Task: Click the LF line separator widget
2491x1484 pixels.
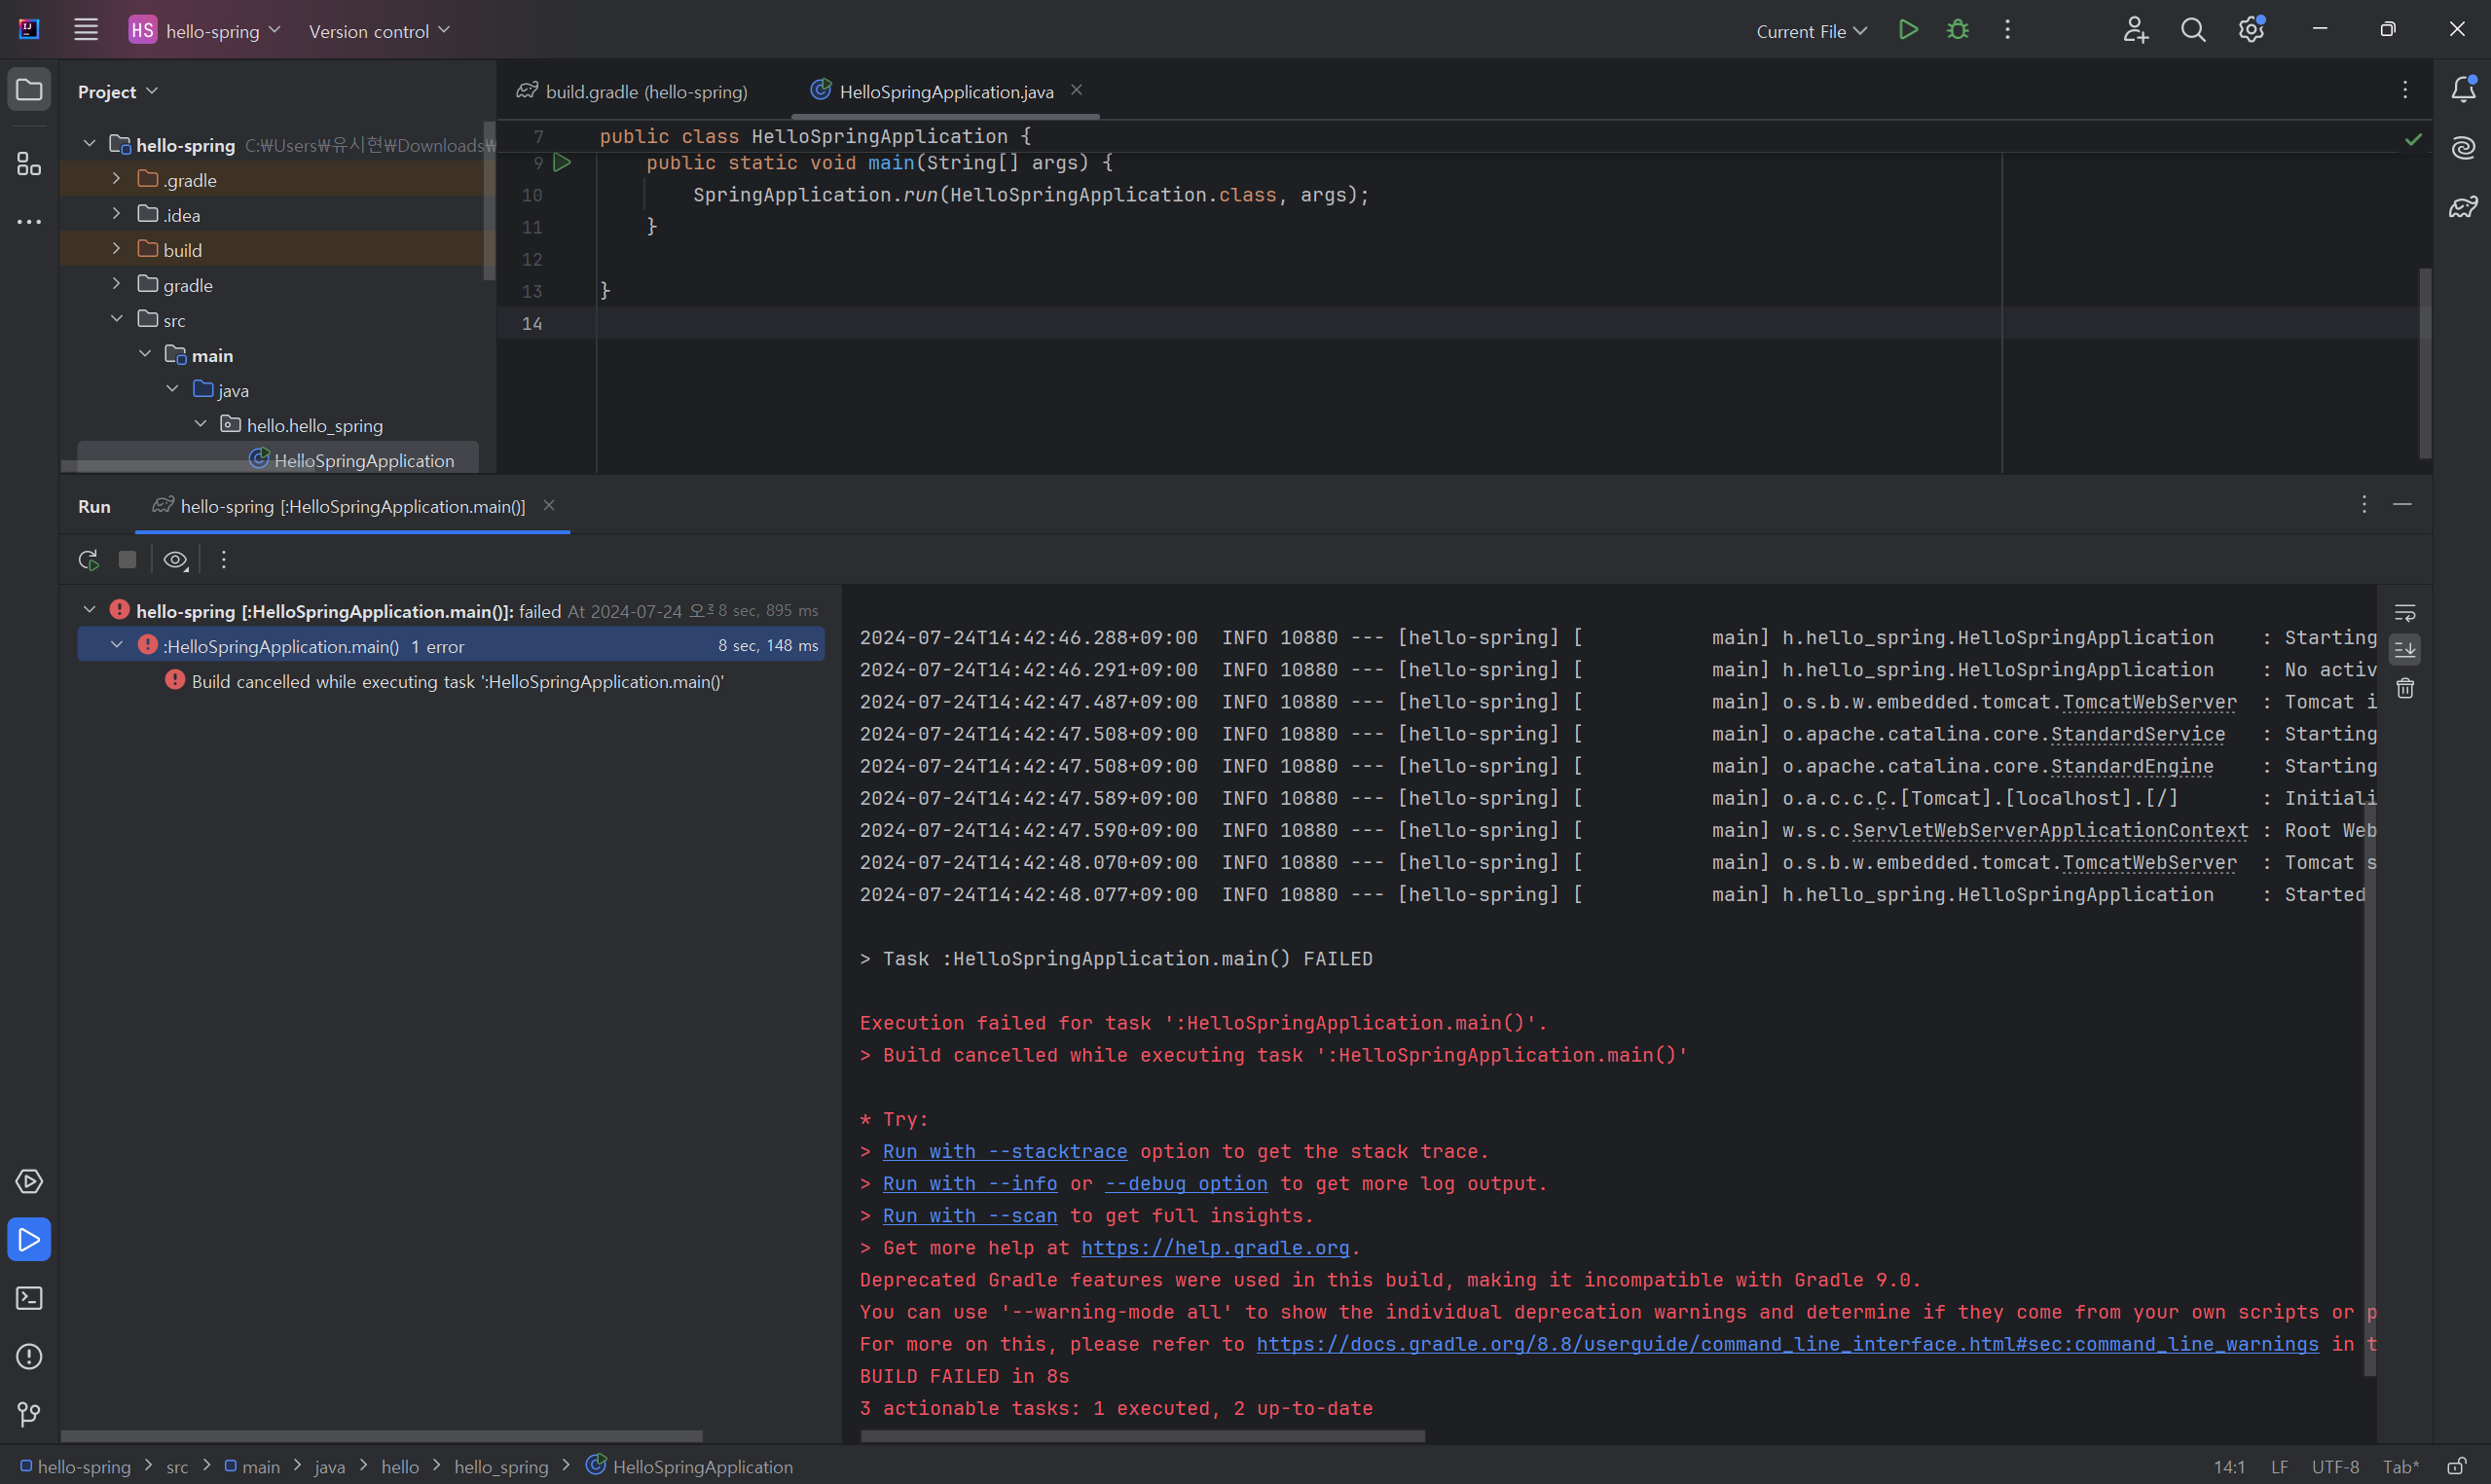Action: pos(2279,1467)
